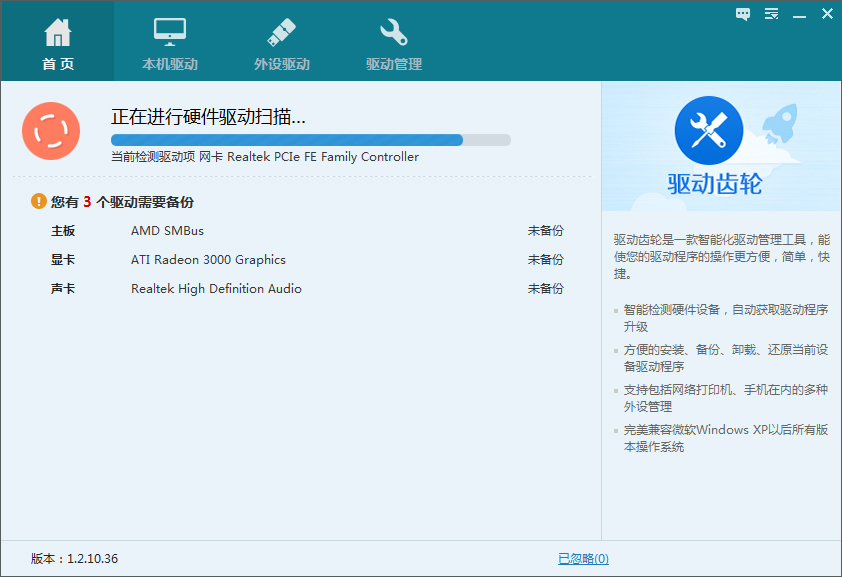The width and height of the screenshot is (842, 577).
Task: Click the home icon on the 首页 tab
Action: tap(58, 33)
